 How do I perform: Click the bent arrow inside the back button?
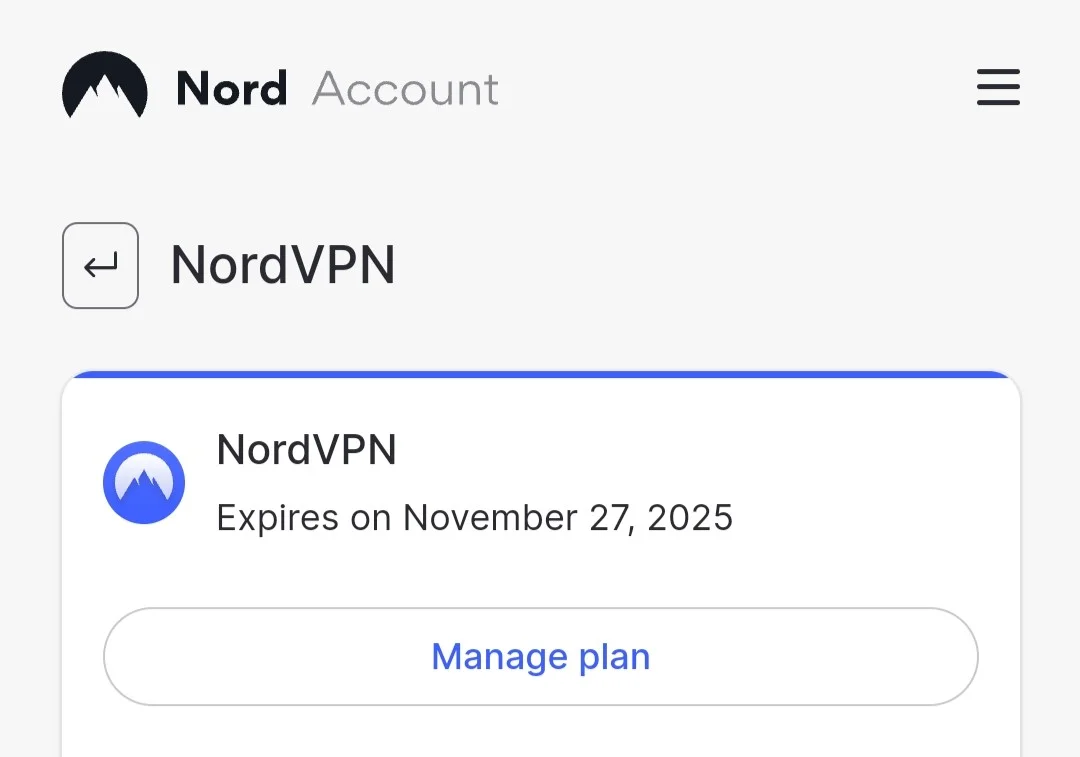coord(101,265)
